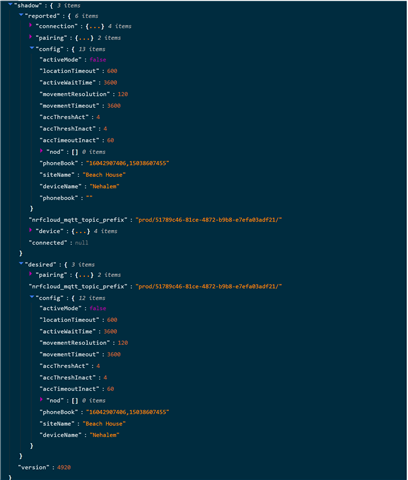408x480 pixels.
Task: Collapse the "config" node with 13 items
Action: click(32, 48)
